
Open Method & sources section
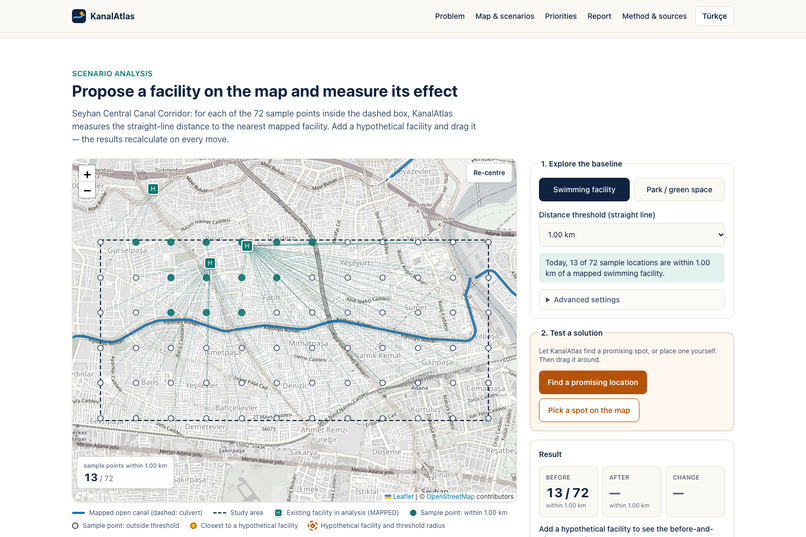[654, 16]
